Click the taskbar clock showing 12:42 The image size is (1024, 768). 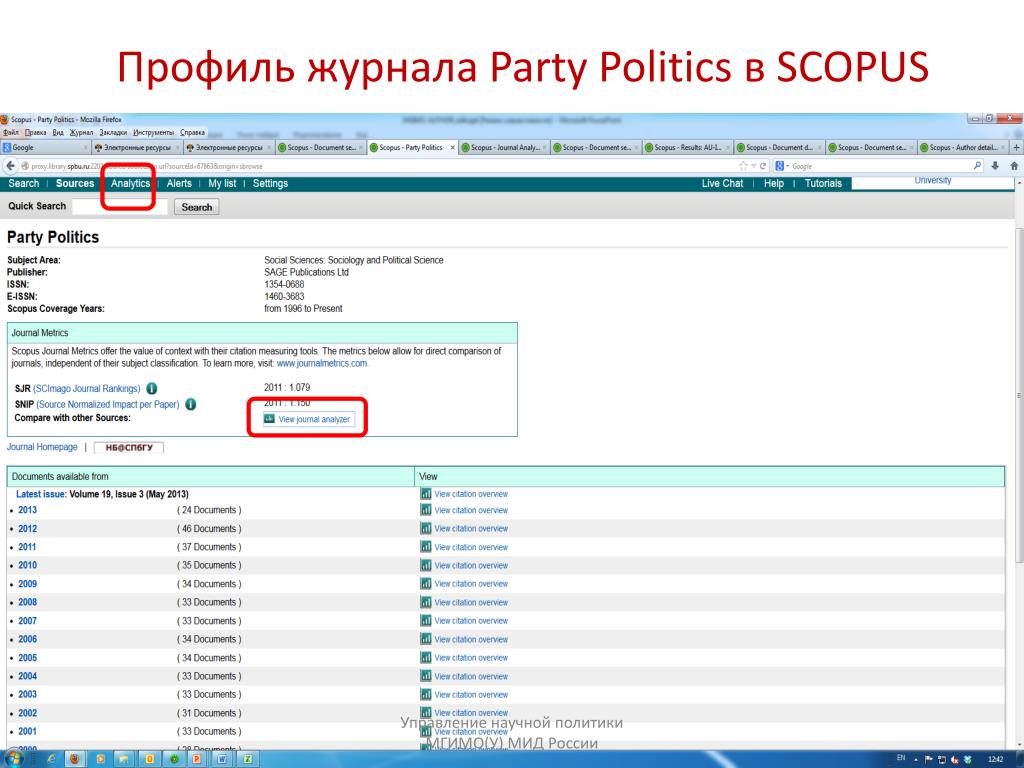point(995,759)
